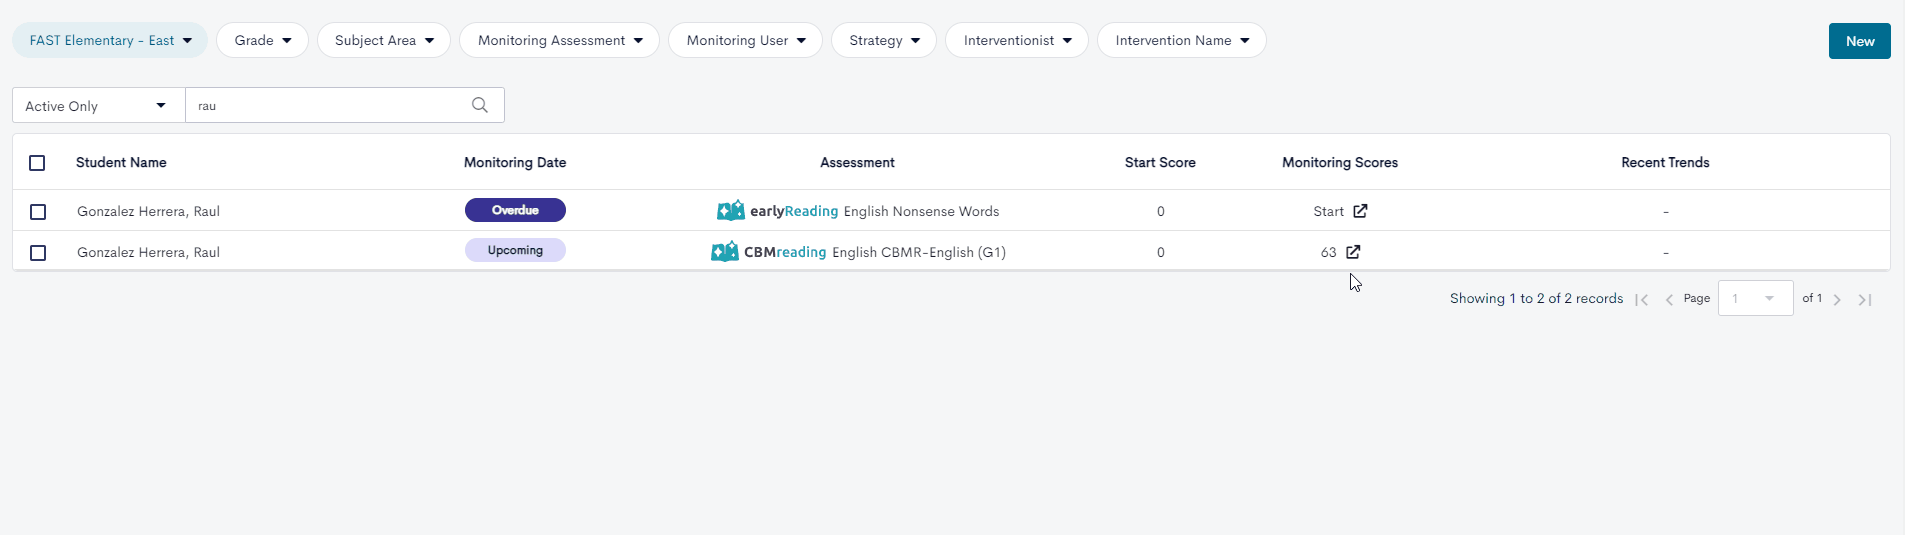
Task: Jump to last page arrow
Action: click(x=1865, y=299)
